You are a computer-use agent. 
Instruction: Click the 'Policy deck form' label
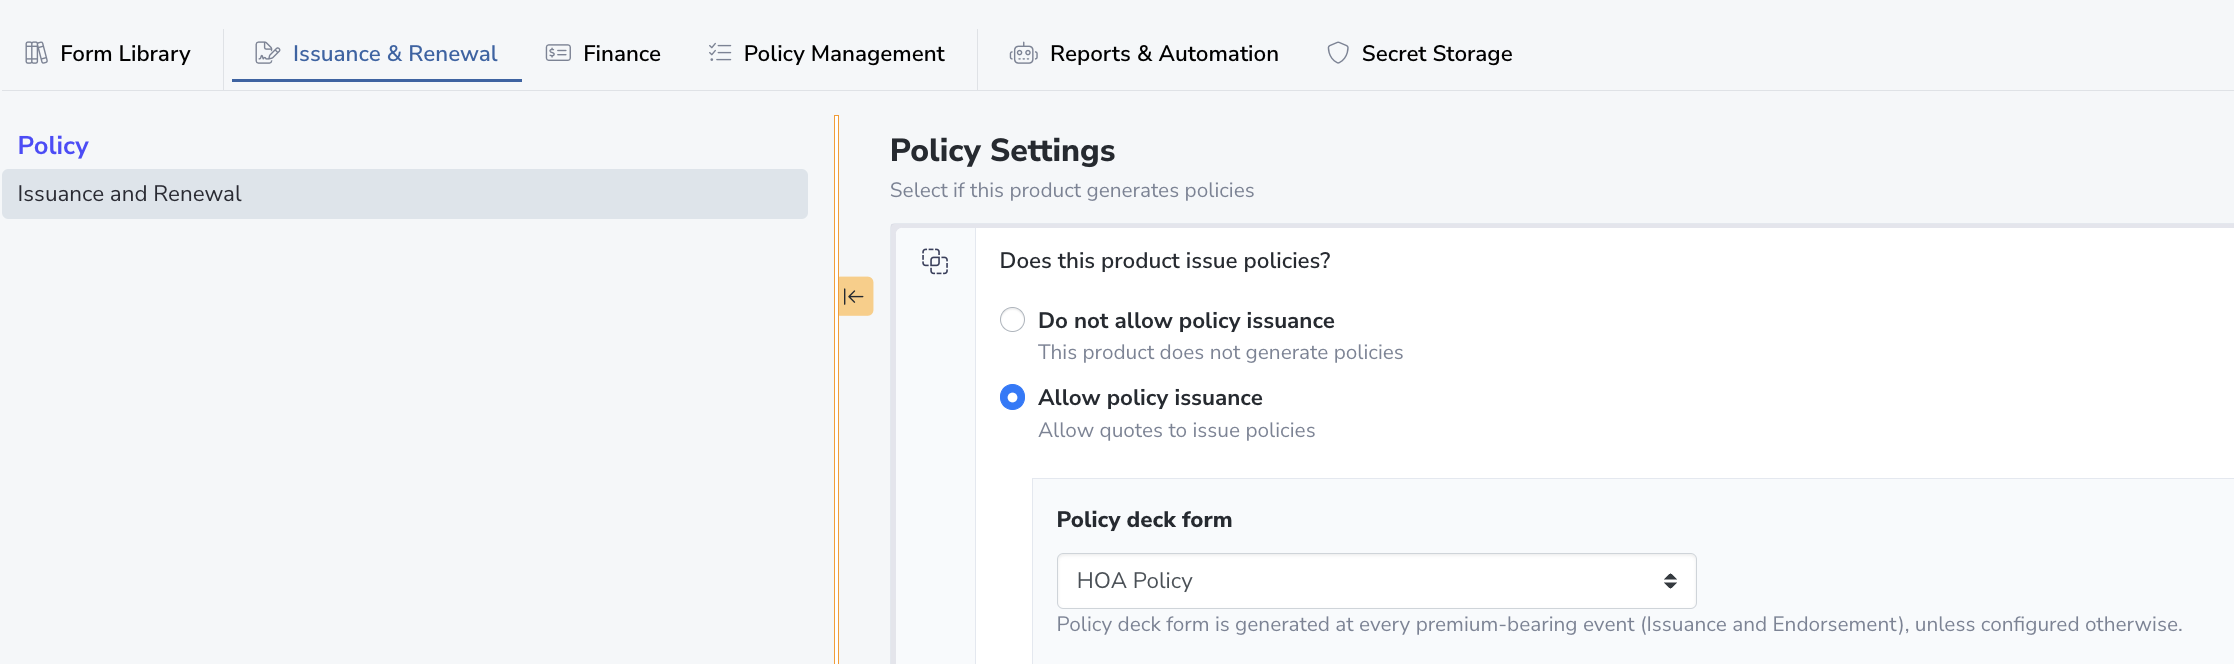1144,520
